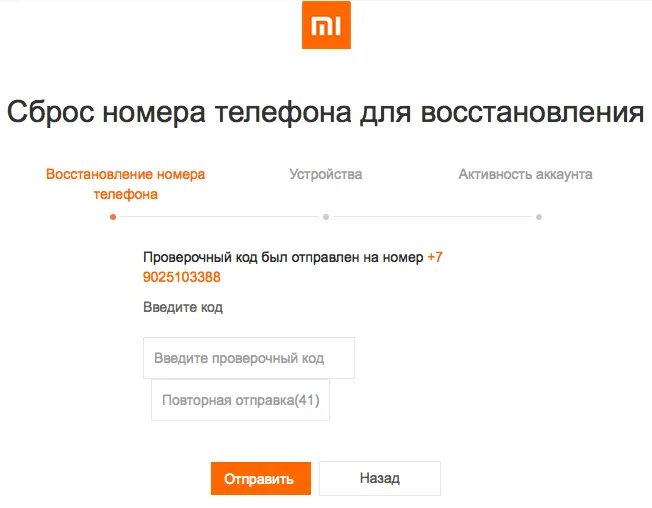This screenshot has height=508, width=652.
Task: Click the 'Сброс номера телефона для восстановления' heading
Action: point(326,112)
